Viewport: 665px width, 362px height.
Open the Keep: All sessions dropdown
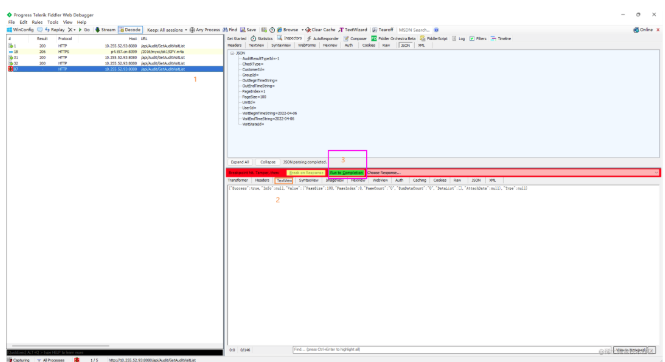point(167,30)
